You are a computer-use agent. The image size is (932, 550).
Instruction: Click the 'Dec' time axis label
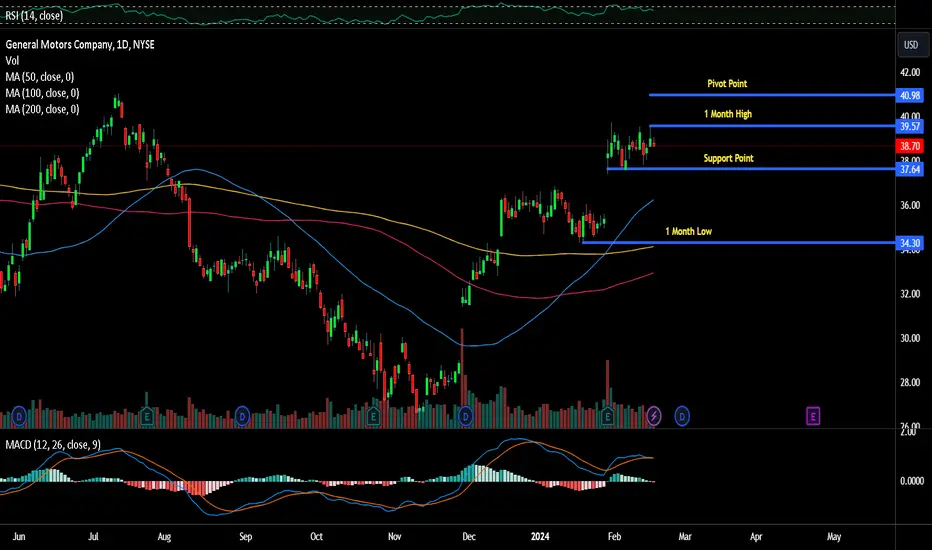coord(469,536)
